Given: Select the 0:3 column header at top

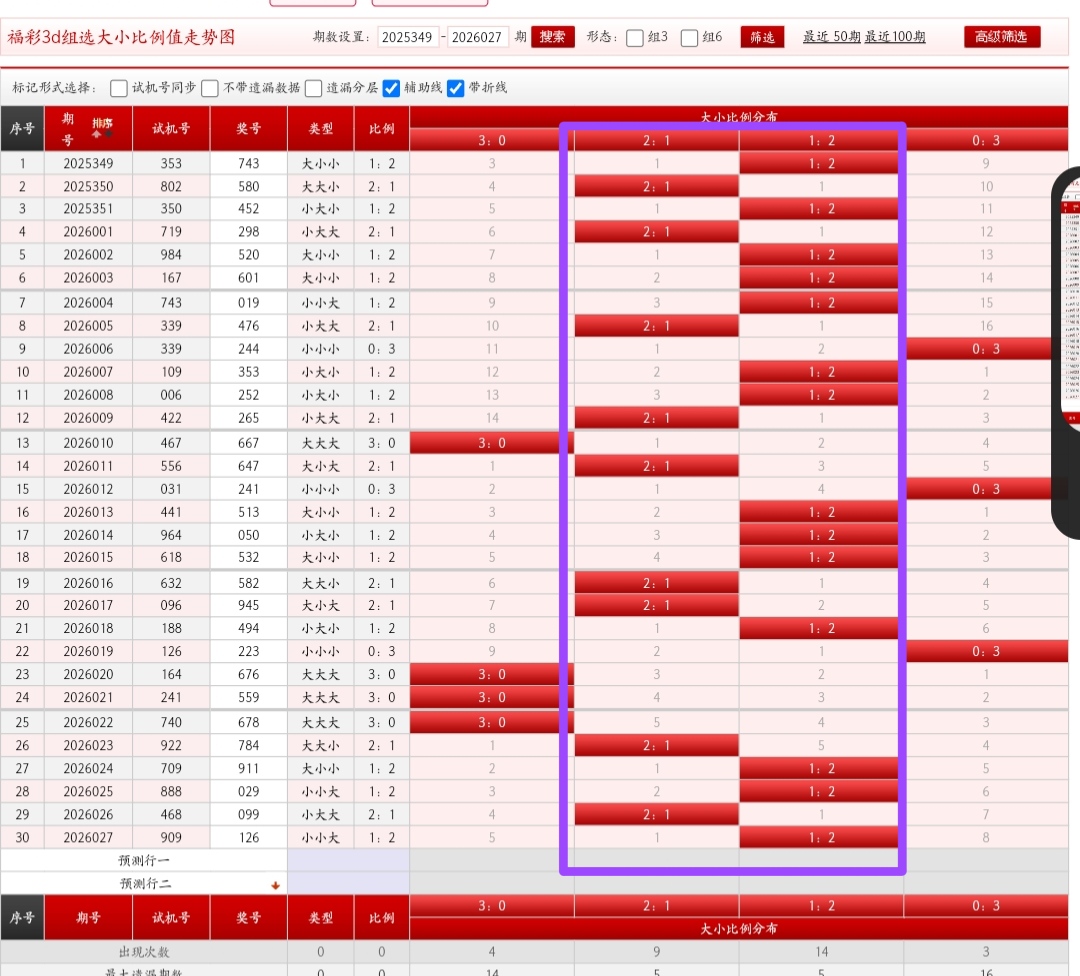Looking at the screenshot, I should click(985, 140).
